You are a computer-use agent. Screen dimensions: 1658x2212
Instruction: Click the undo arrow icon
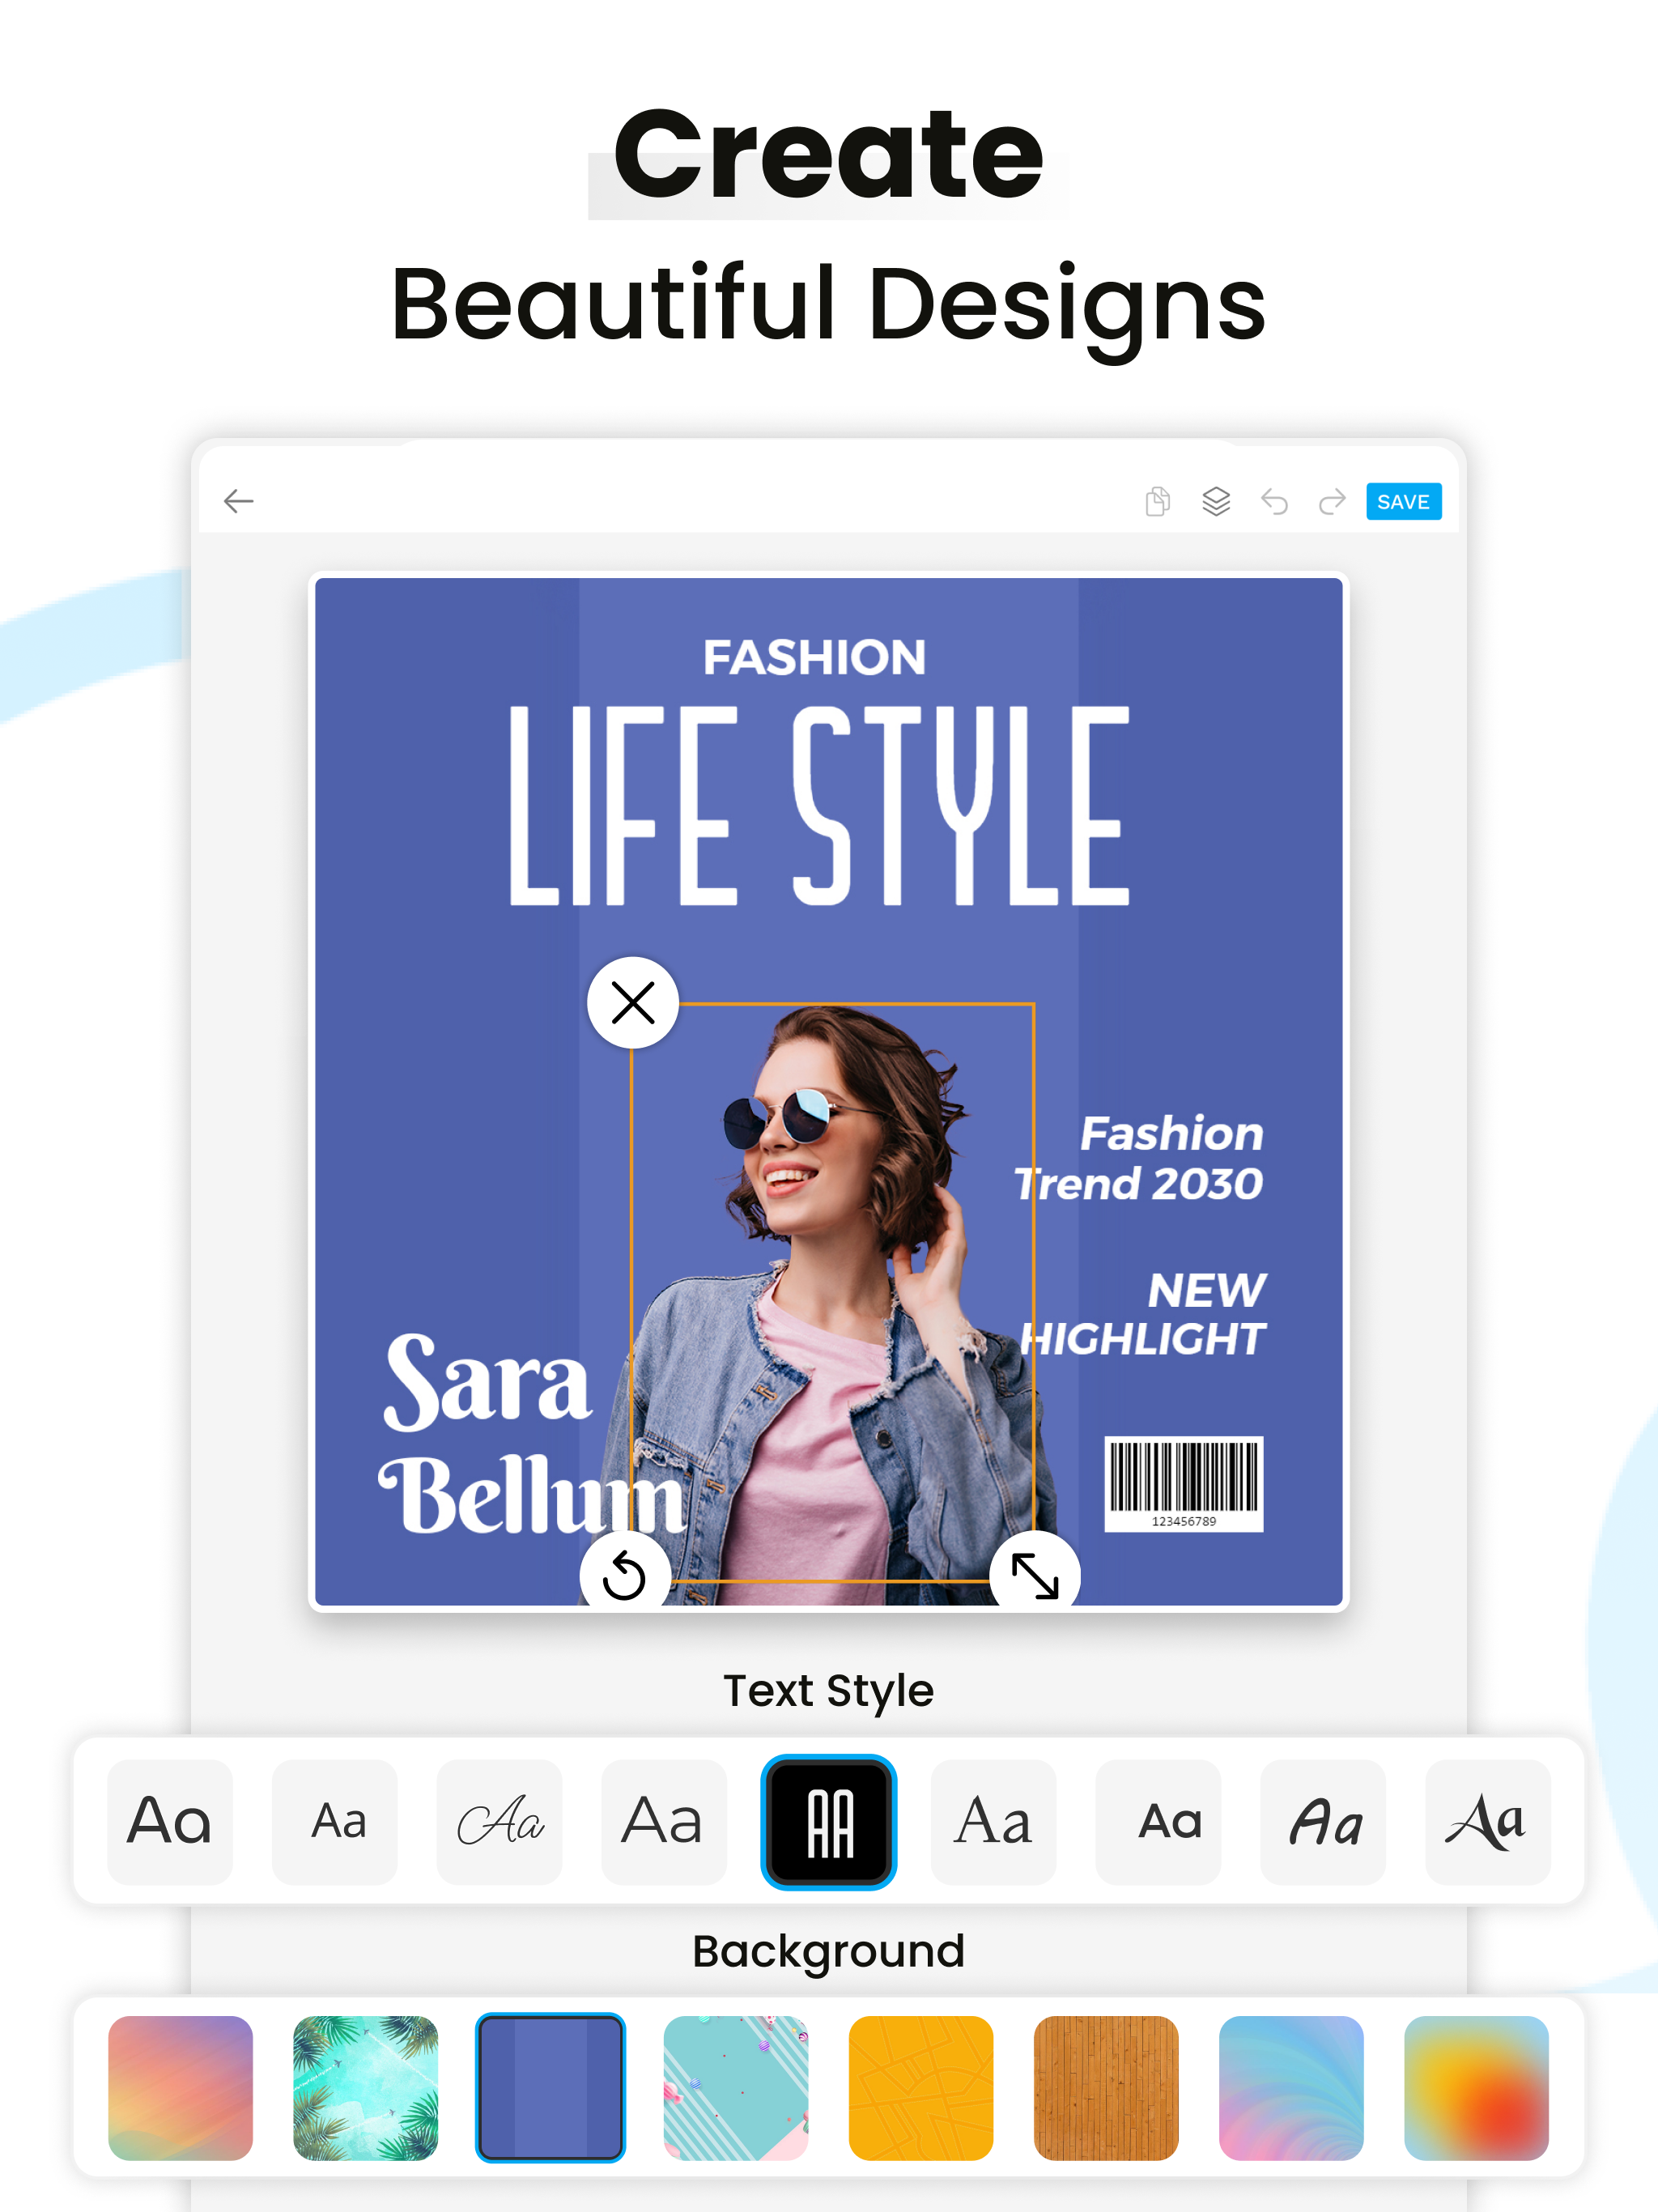(1273, 501)
